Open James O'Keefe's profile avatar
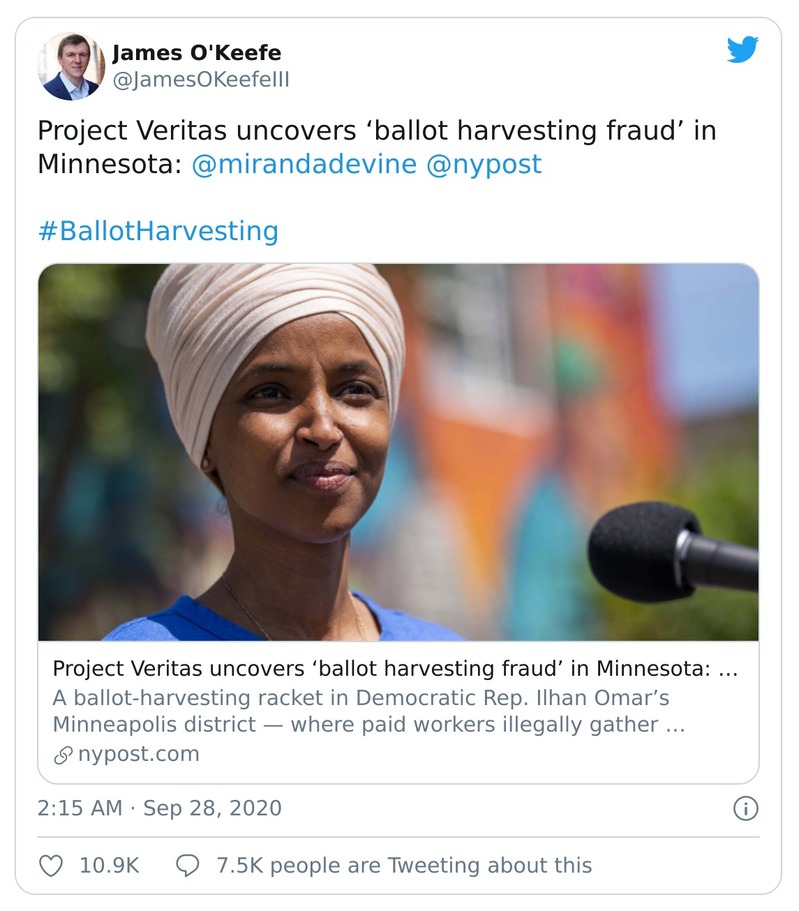This screenshot has height=911, width=799. [70, 66]
